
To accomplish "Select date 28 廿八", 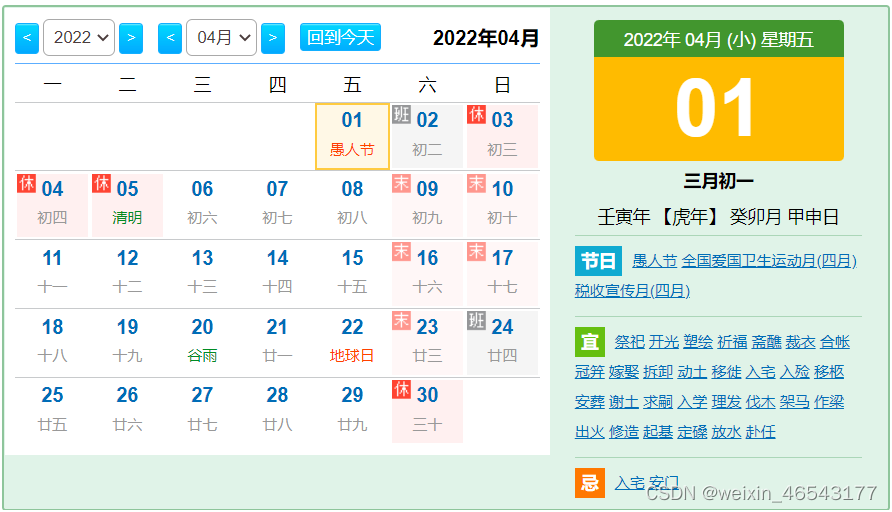I will click(x=277, y=411).
